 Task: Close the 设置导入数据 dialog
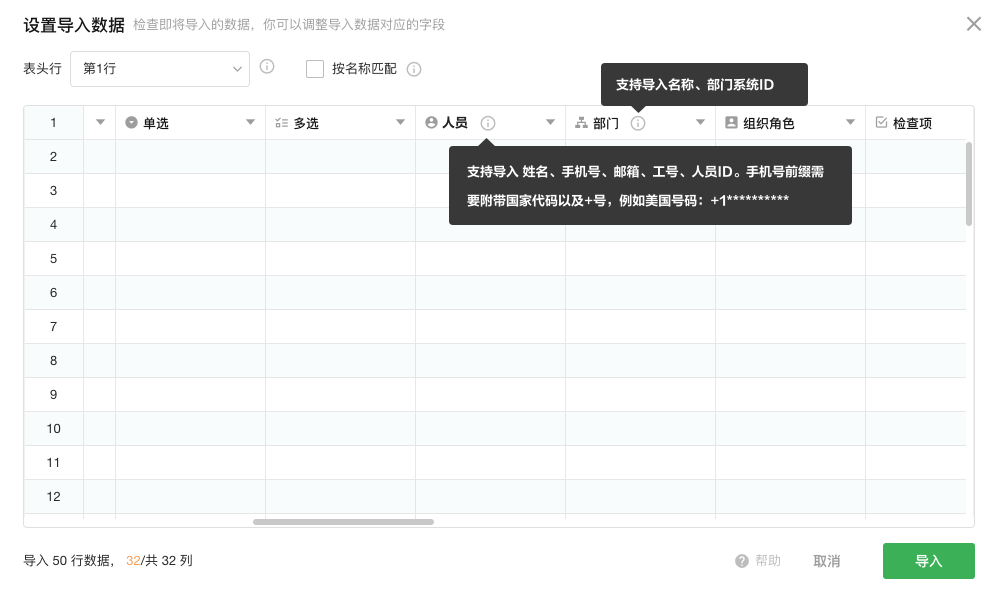[x=973, y=24]
